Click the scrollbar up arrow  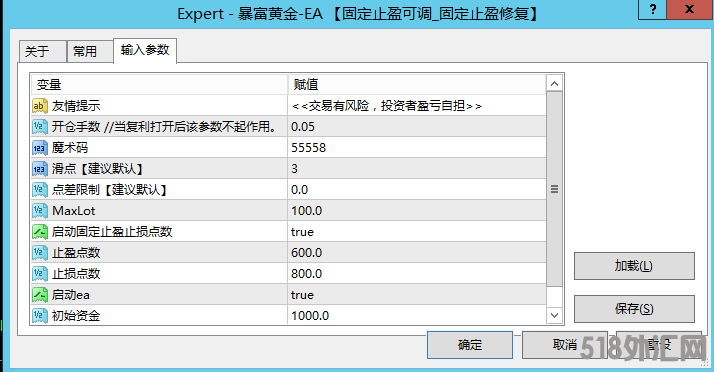[554, 83]
